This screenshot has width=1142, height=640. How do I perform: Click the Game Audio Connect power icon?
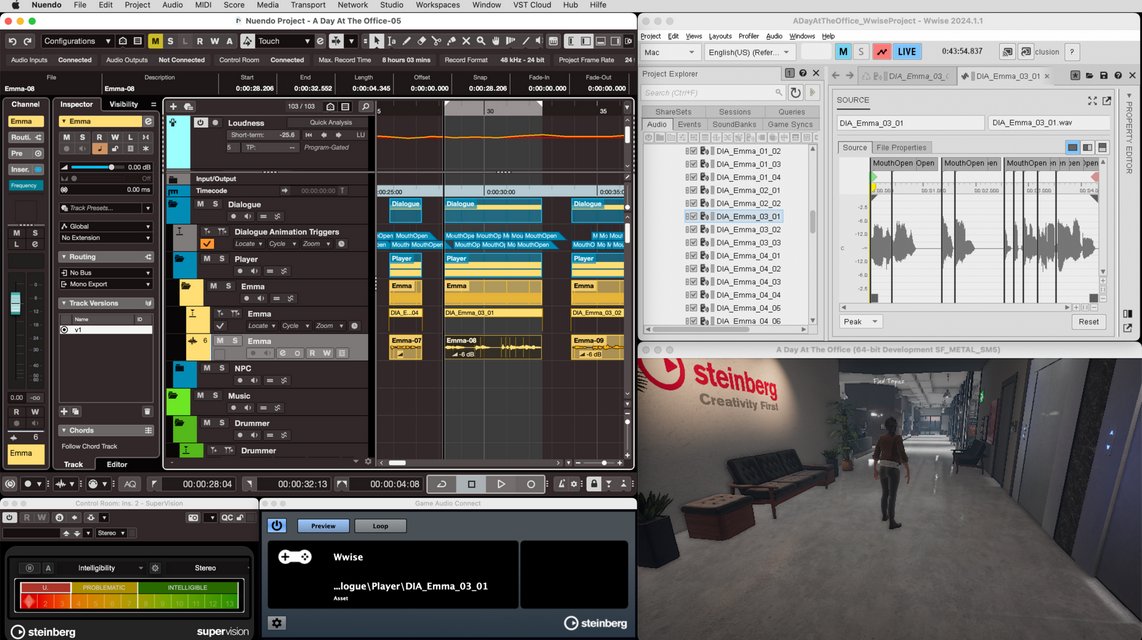point(277,525)
